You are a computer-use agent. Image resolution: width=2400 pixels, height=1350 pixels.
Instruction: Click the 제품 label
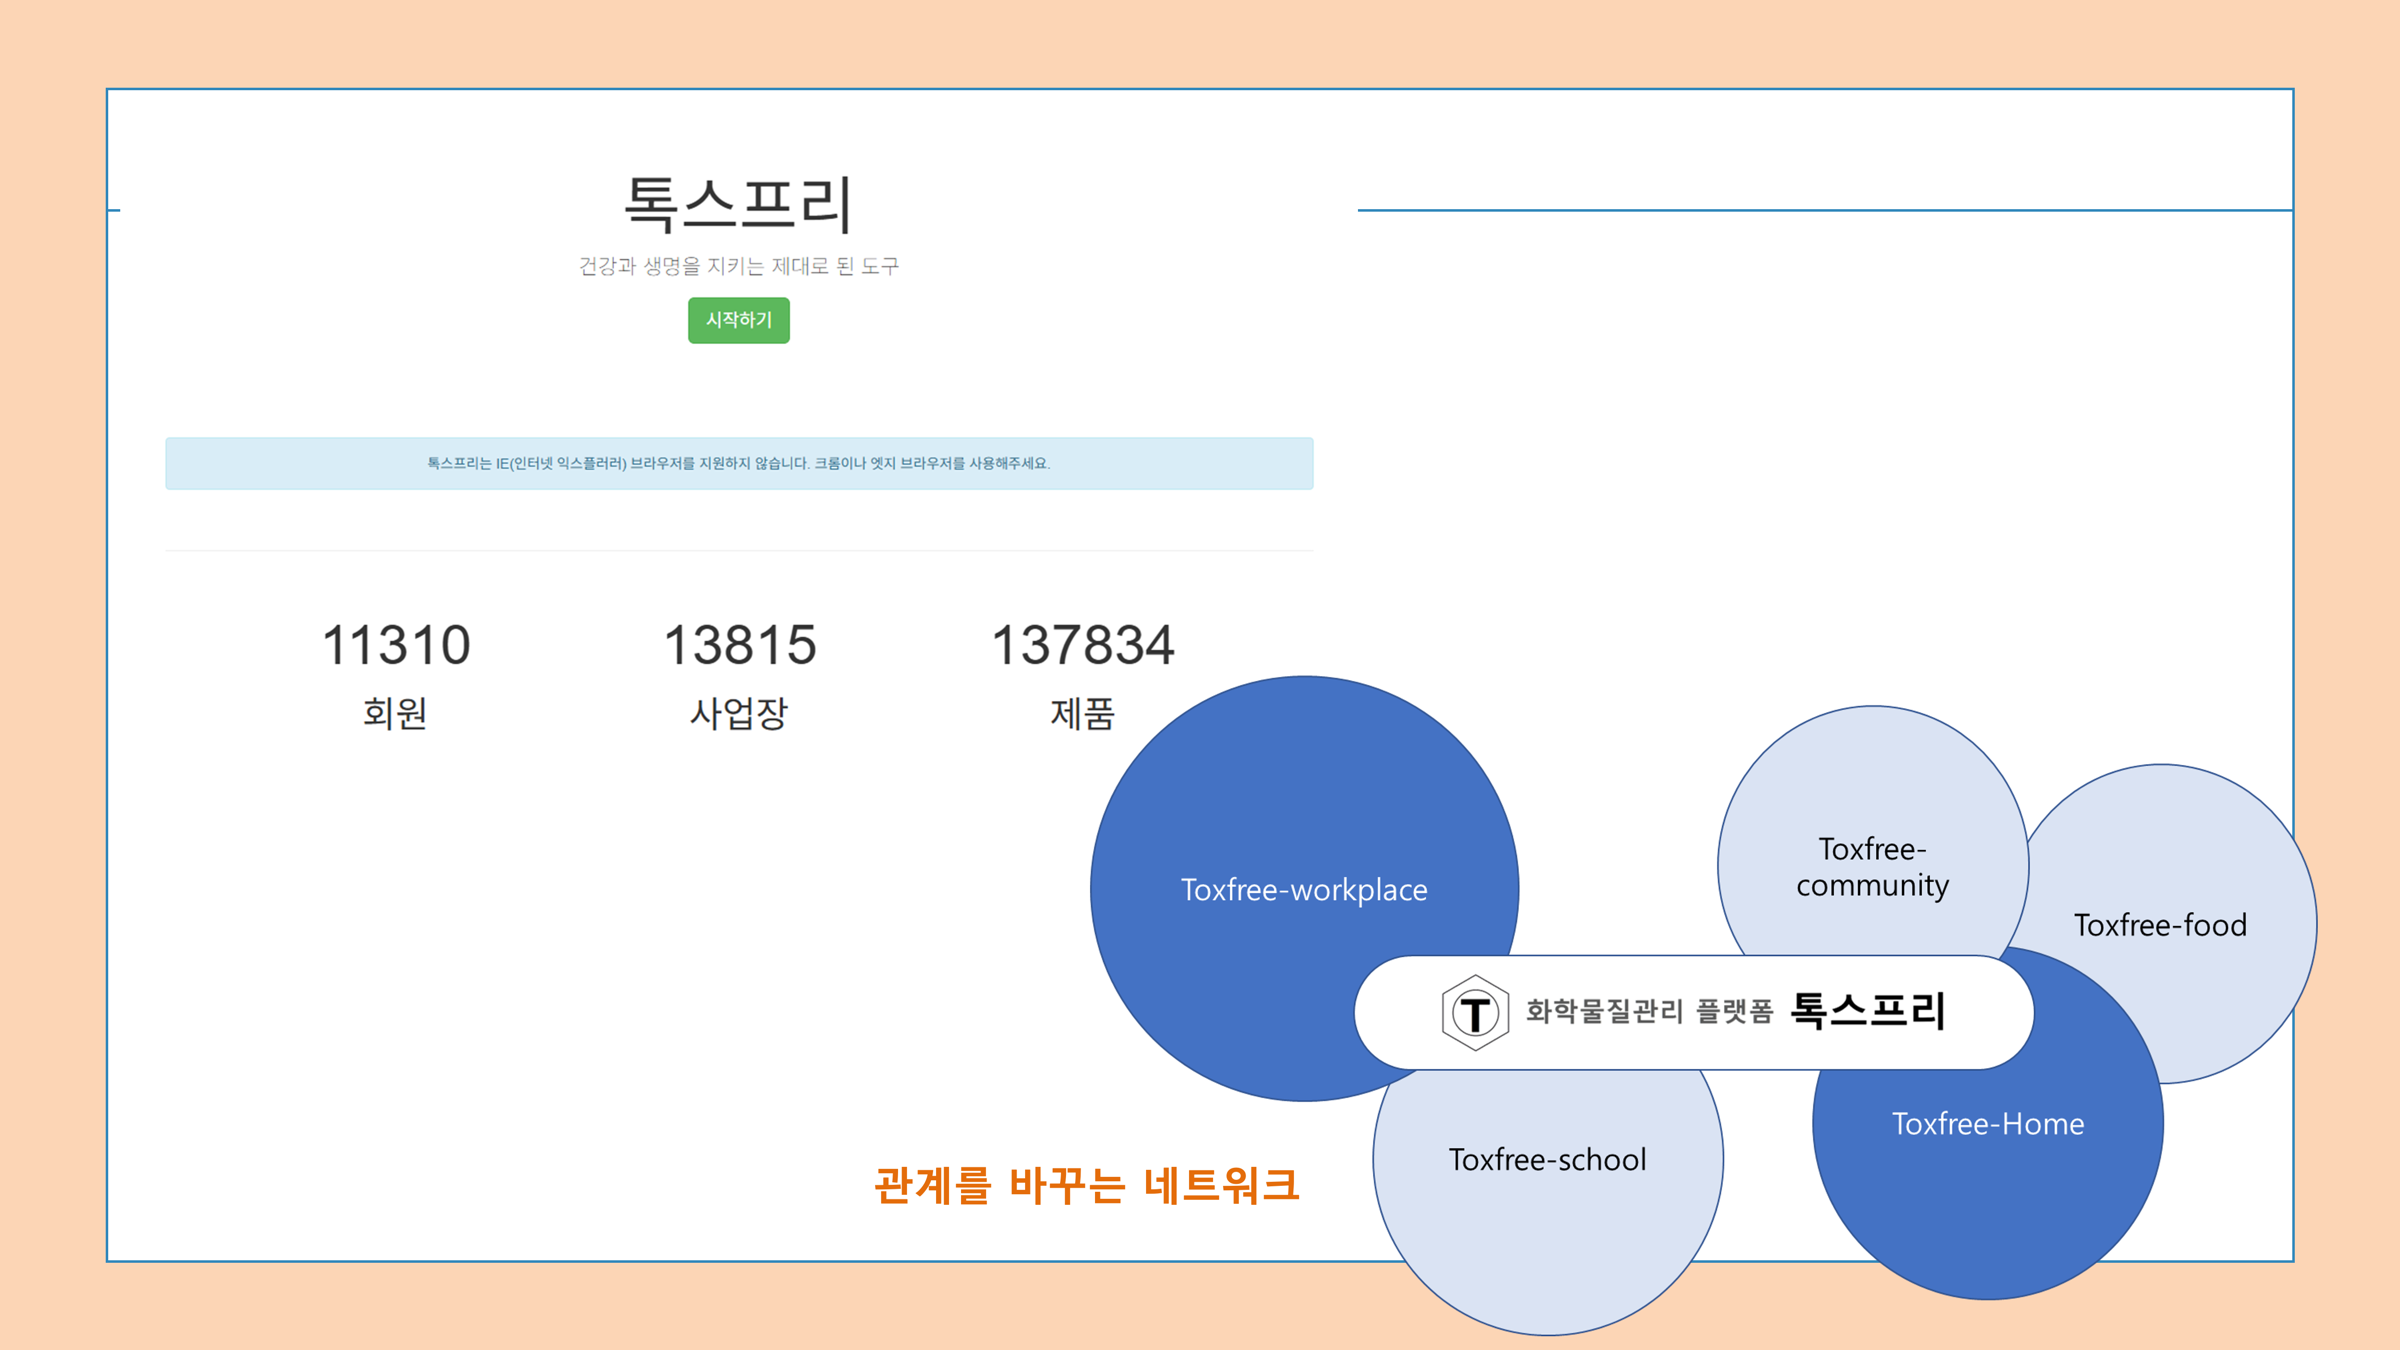click(x=1082, y=713)
